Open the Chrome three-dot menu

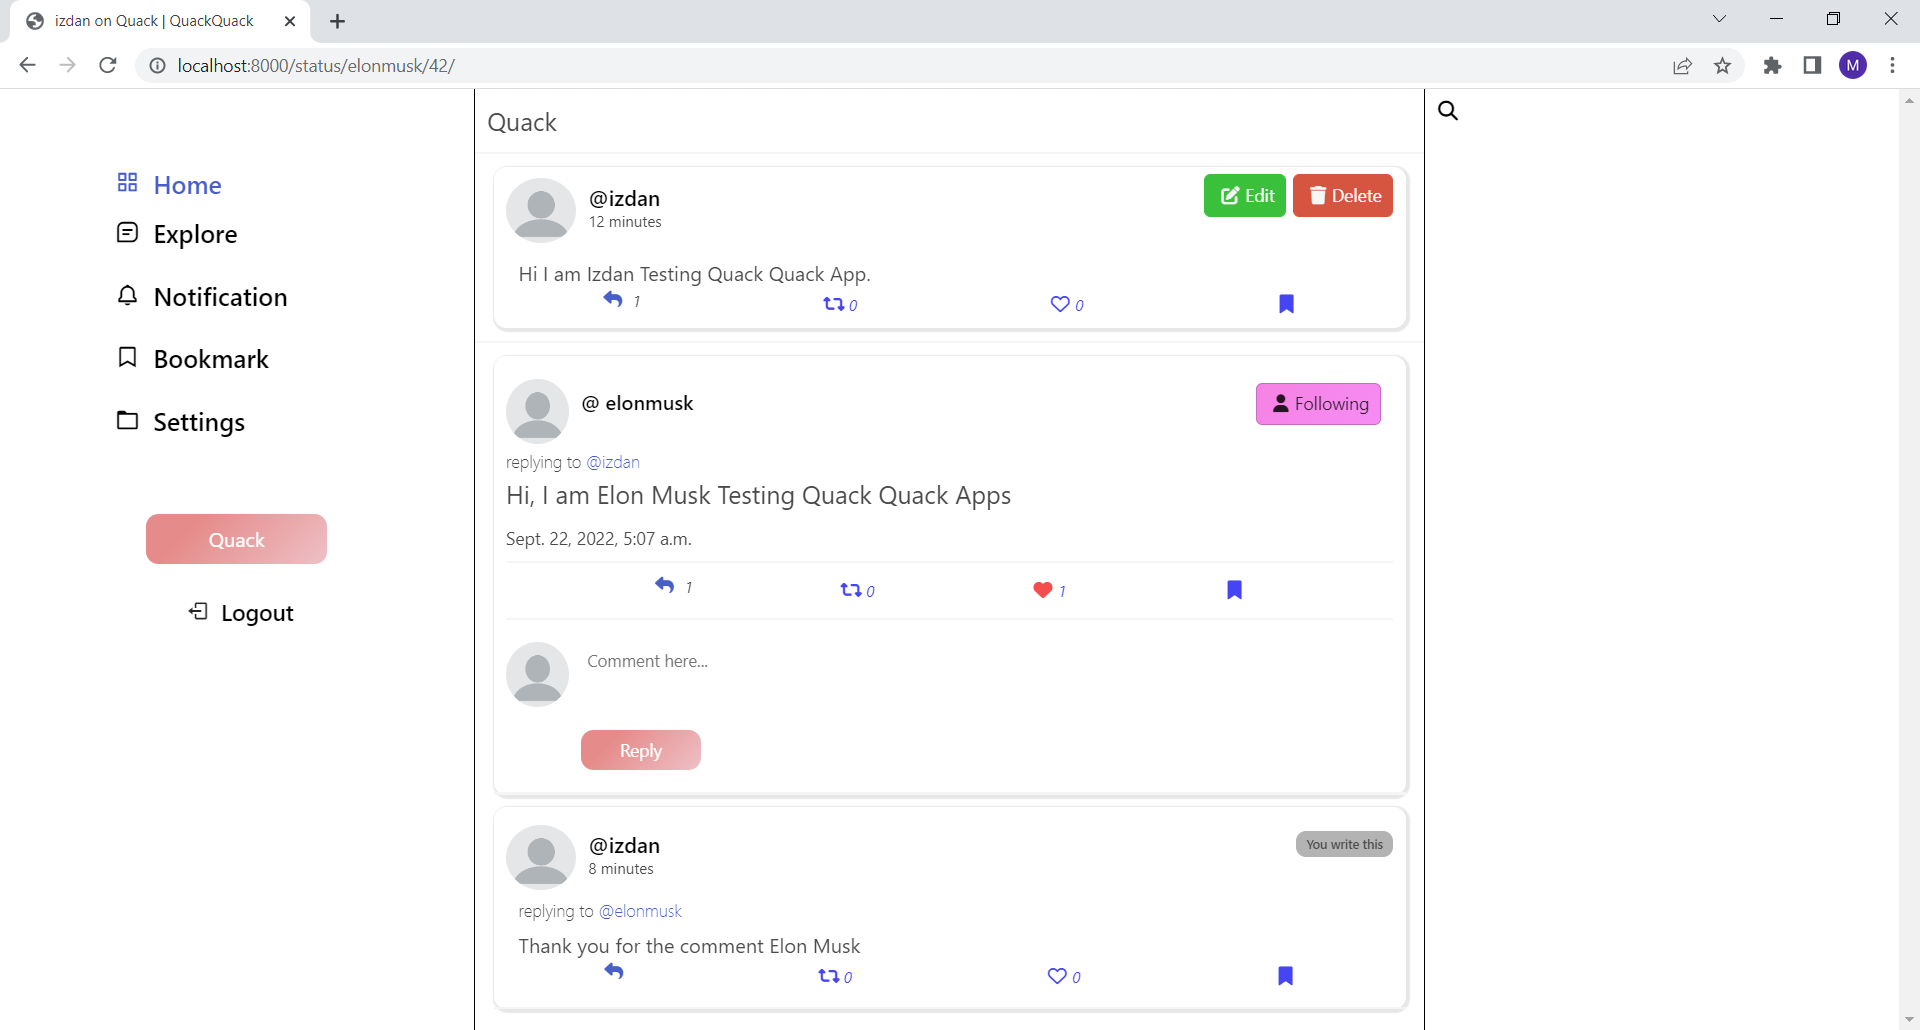(x=1892, y=65)
